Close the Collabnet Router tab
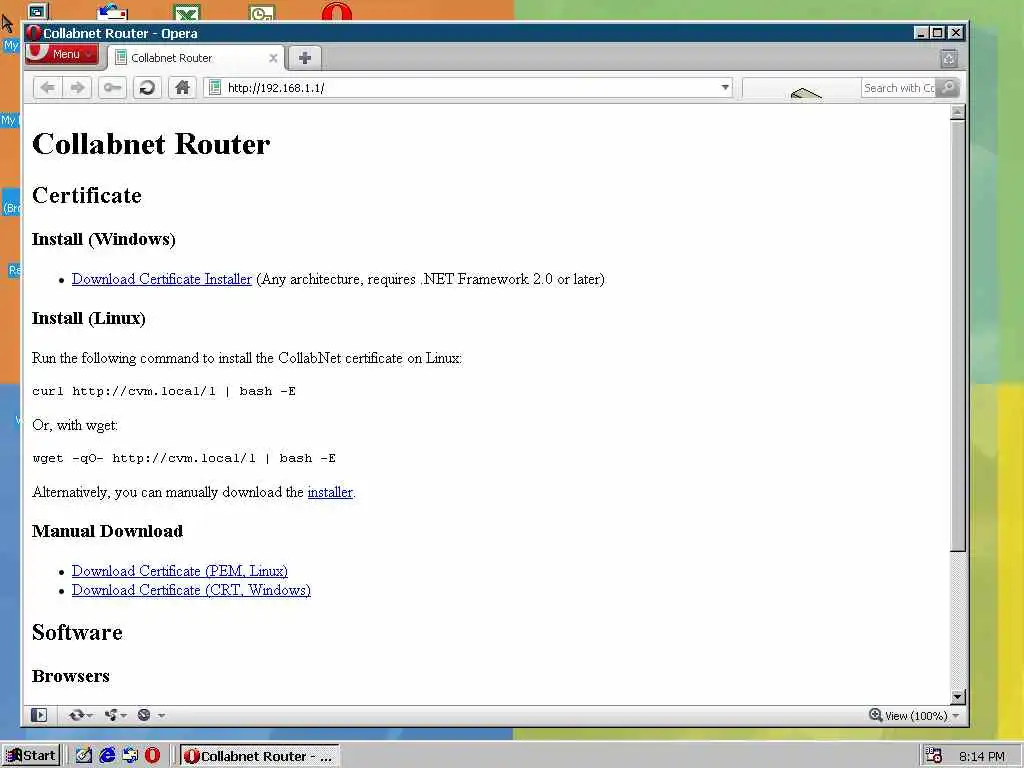 coord(273,58)
